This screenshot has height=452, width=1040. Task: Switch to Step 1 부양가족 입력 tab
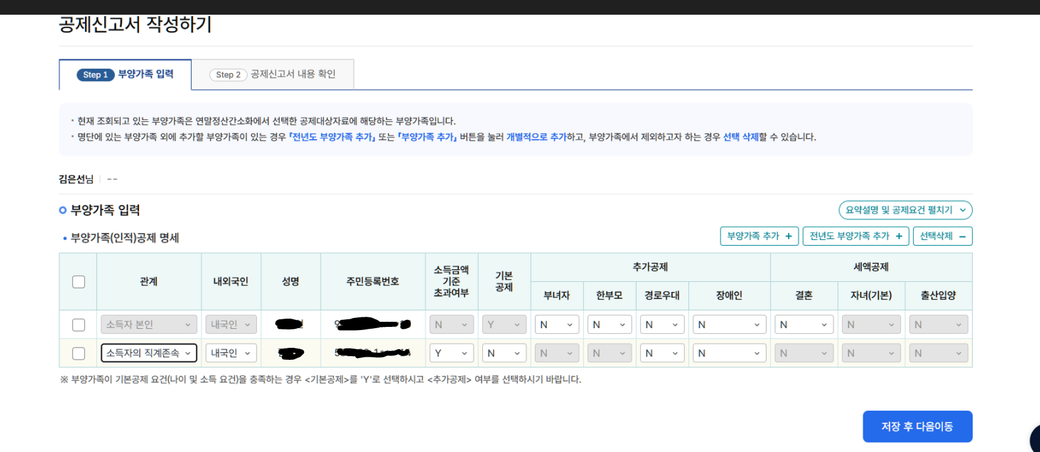[125, 74]
